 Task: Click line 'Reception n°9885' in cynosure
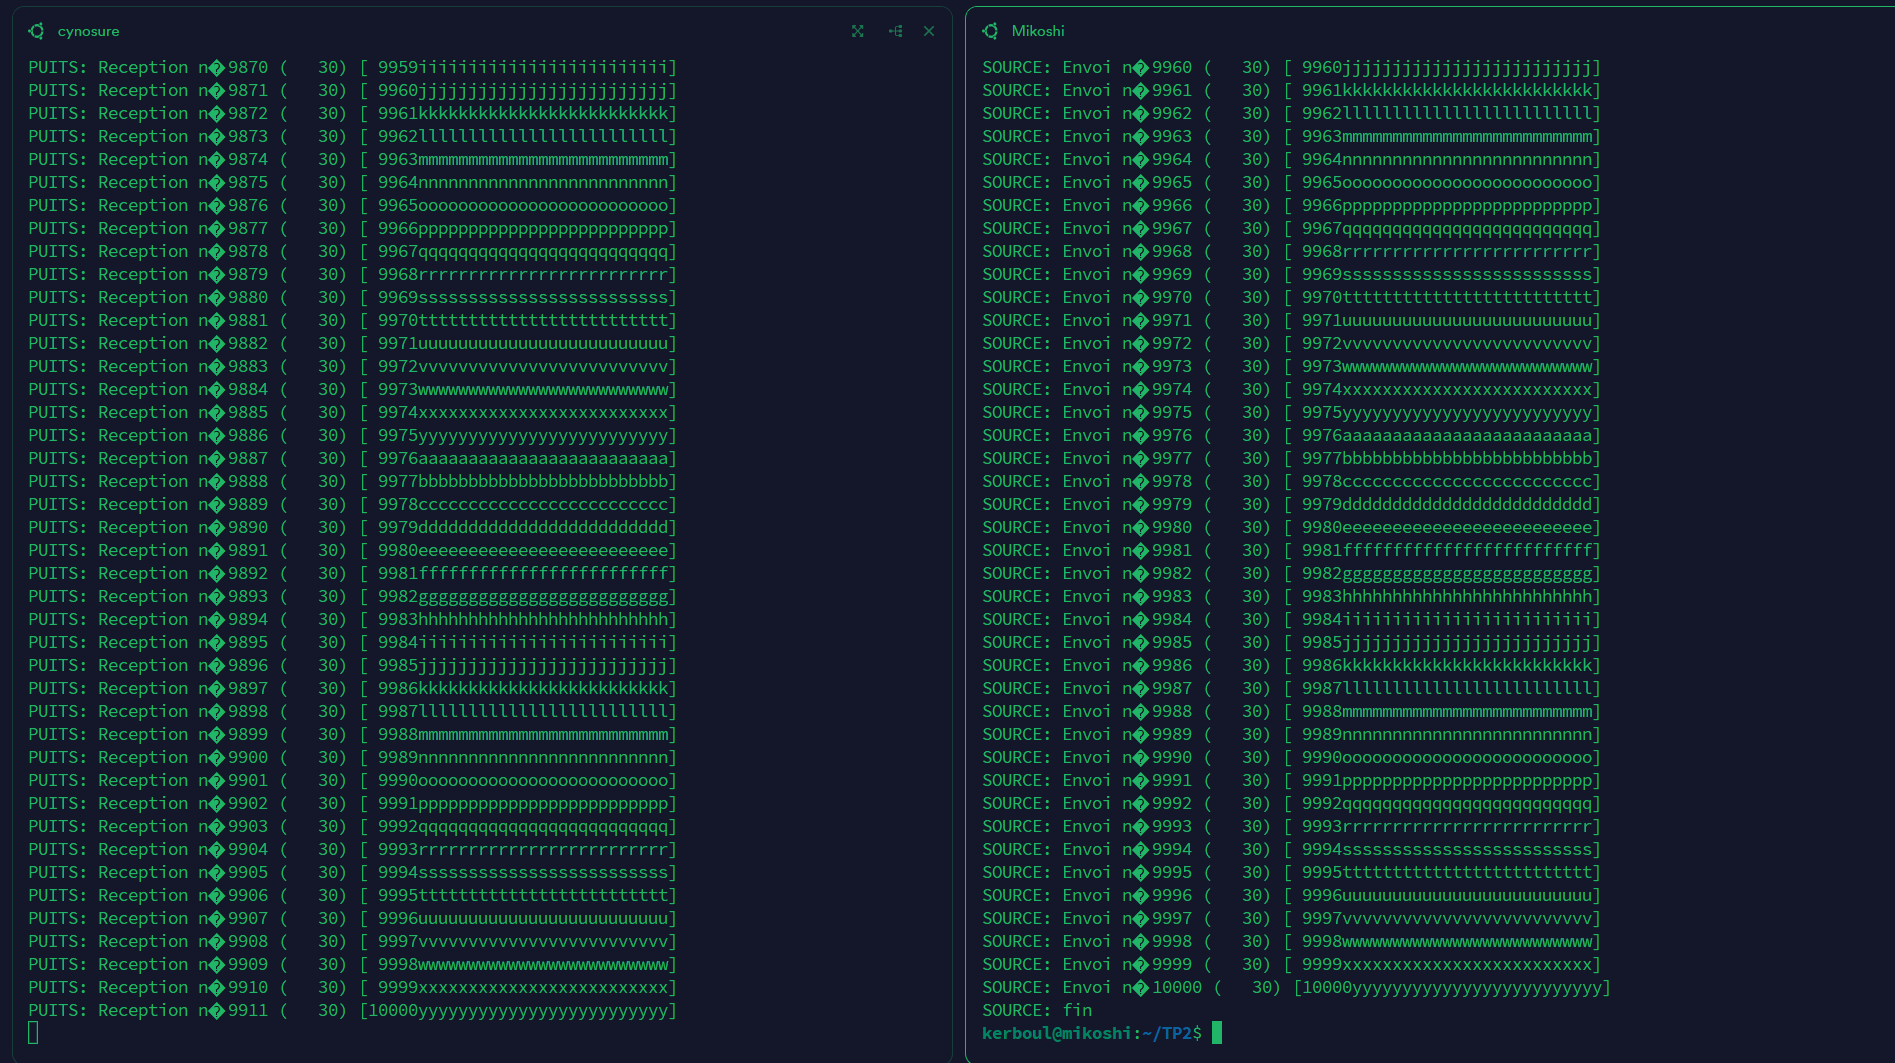(x=353, y=412)
